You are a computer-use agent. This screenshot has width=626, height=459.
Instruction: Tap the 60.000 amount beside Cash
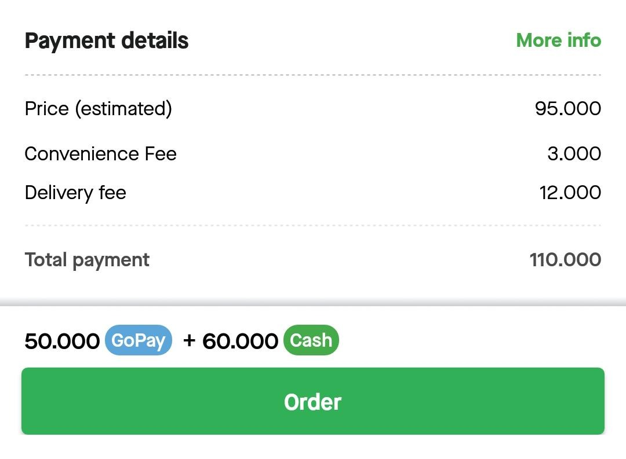point(240,342)
